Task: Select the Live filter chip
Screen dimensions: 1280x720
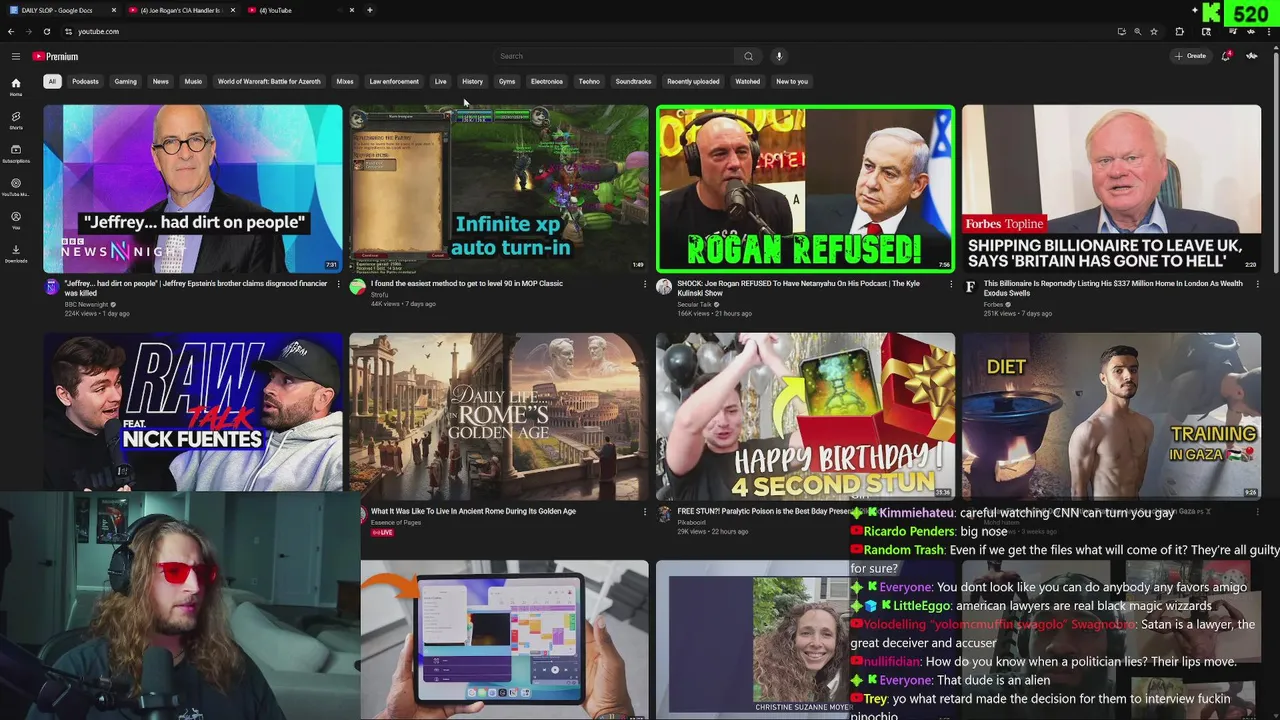Action: coord(440,81)
